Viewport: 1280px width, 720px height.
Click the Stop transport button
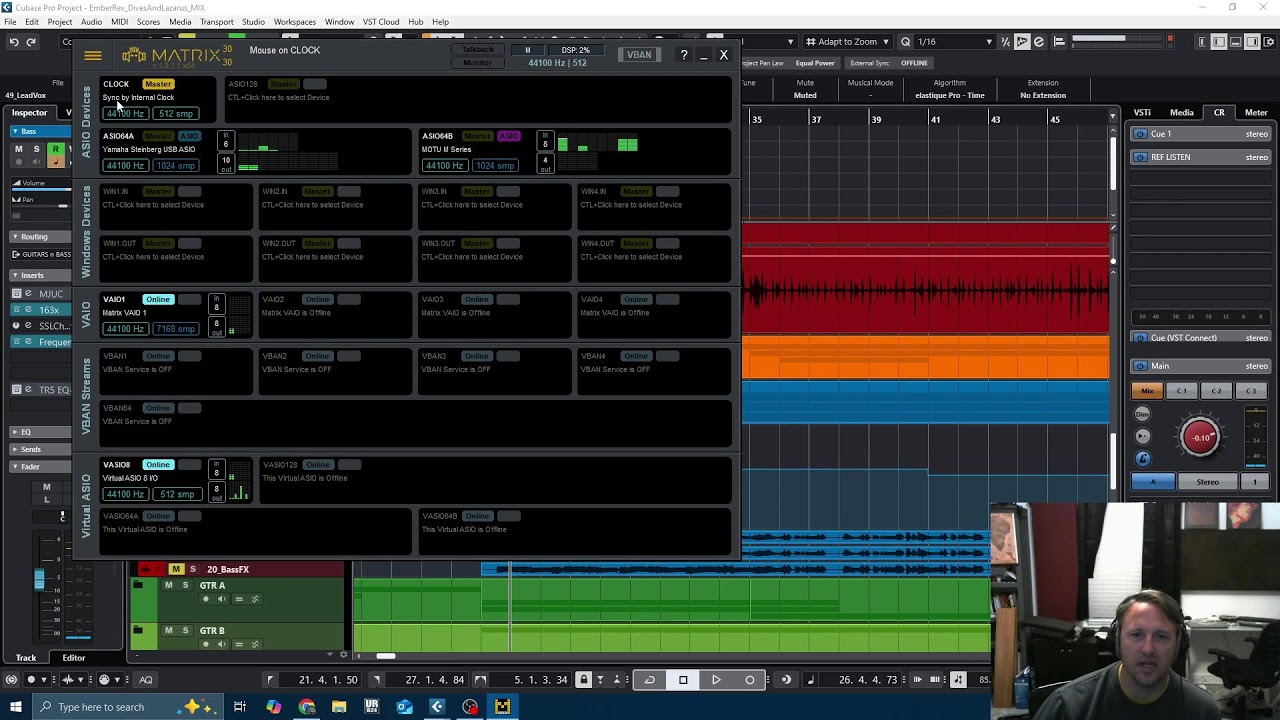683,680
